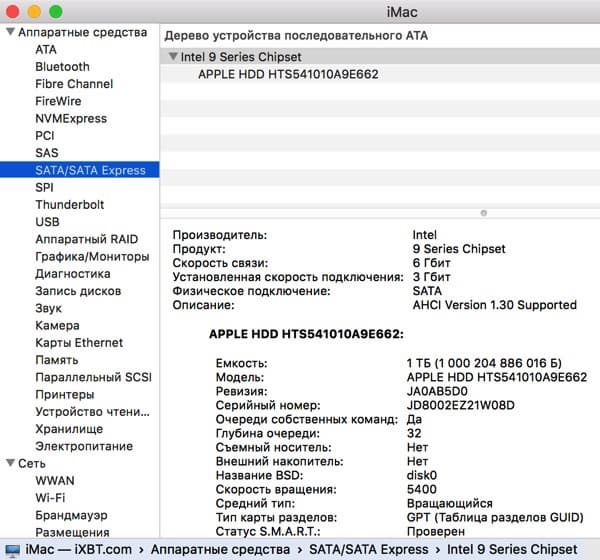Click the queue depth value 32
Viewport: 600px width, 560px height.
[x=414, y=433]
